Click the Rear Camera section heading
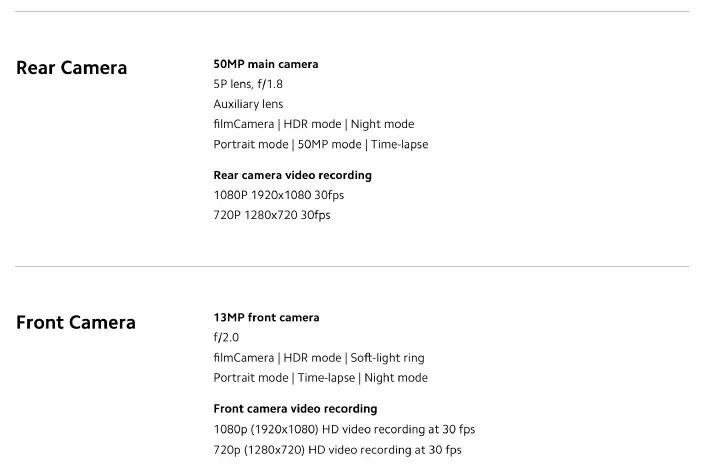The height and width of the screenshot is (471, 720). click(72, 68)
